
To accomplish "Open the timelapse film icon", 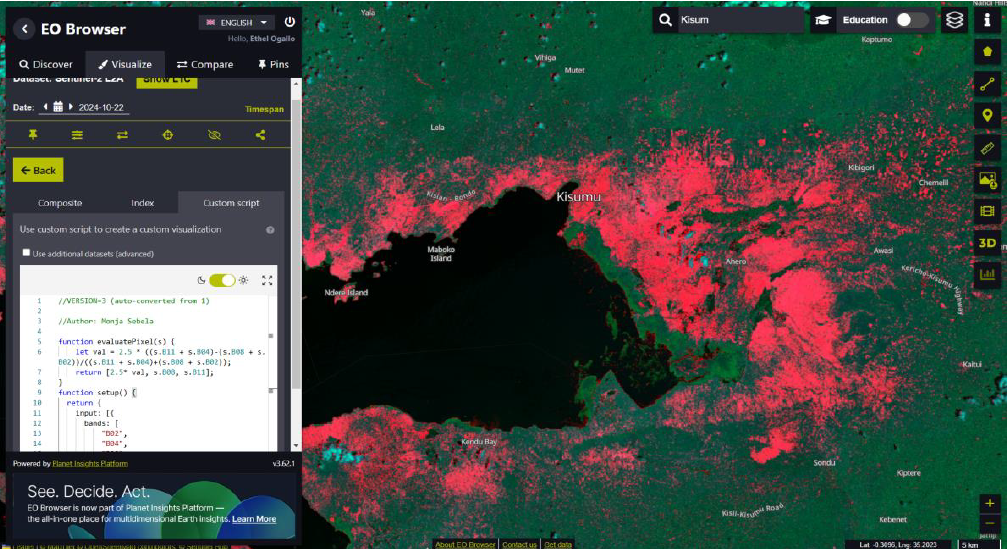I will (987, 211).
